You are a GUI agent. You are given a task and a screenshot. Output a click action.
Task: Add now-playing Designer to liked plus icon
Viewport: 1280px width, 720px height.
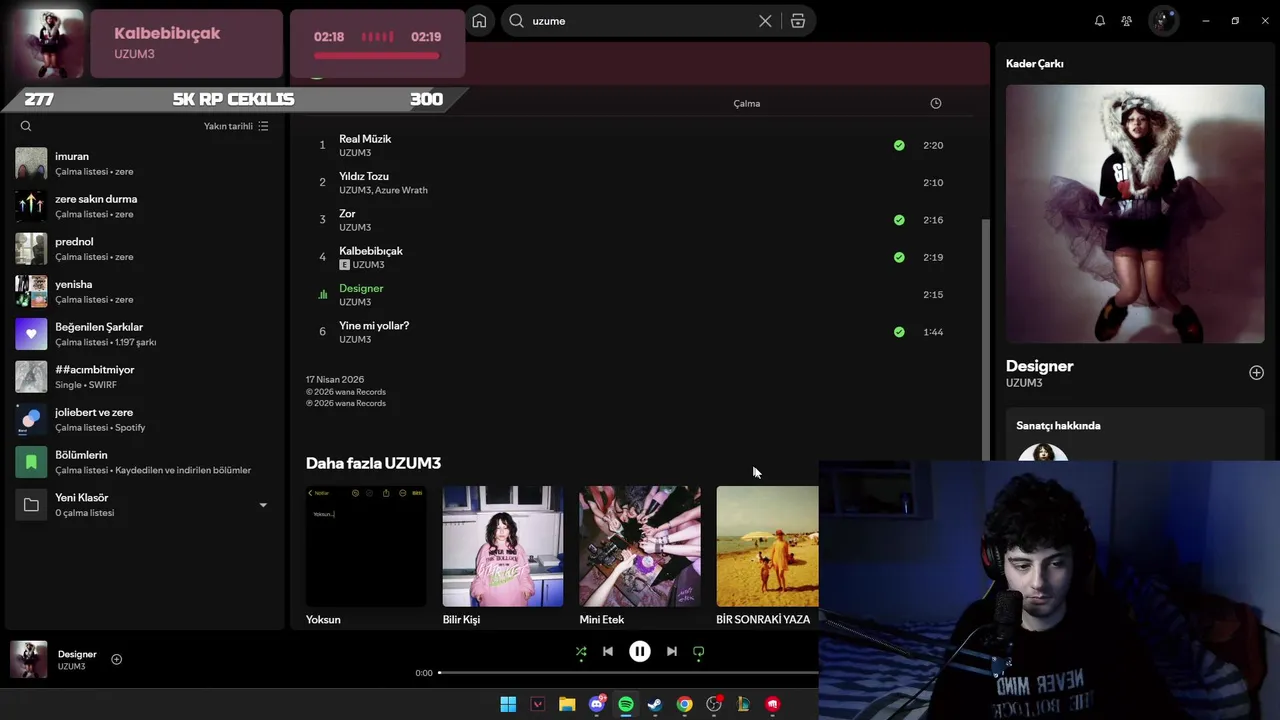(116, 659)
